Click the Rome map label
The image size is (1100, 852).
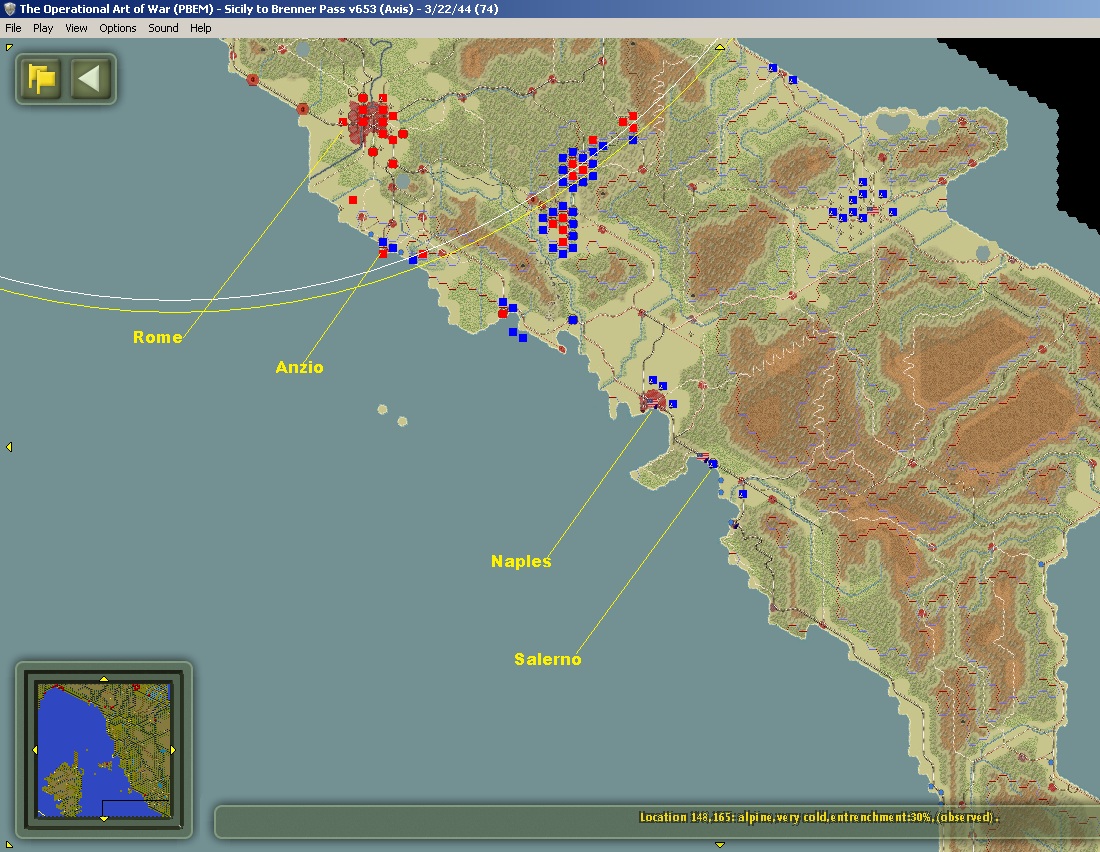tap(158, 337)
